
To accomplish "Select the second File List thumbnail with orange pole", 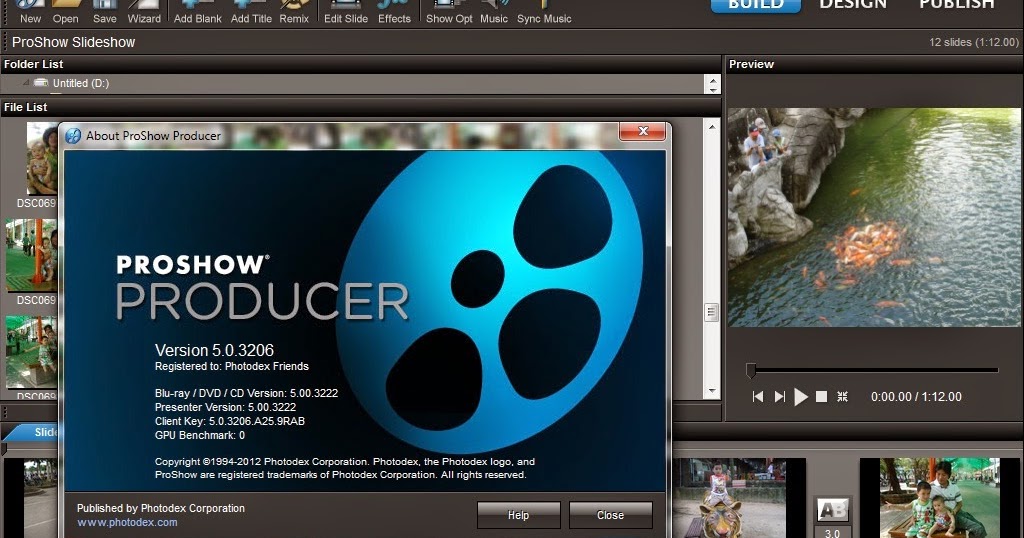I will tap(31, 255).
